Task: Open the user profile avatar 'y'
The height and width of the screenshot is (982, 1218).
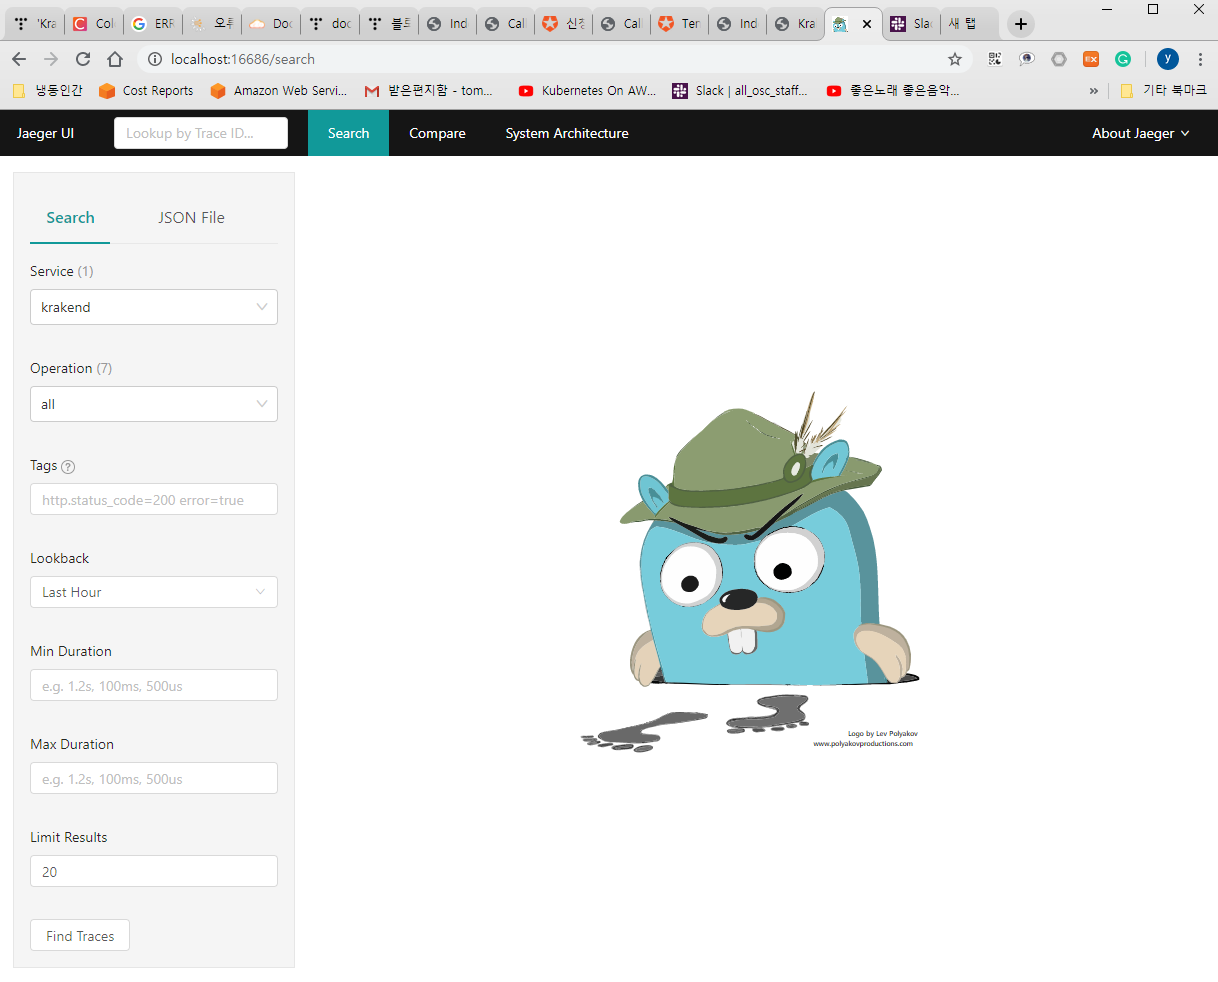Action: (x=1168, y=59)
